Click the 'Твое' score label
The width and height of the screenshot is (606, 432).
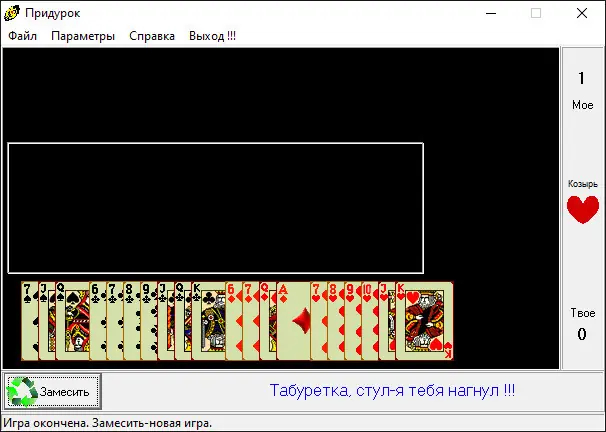point(583,312)
